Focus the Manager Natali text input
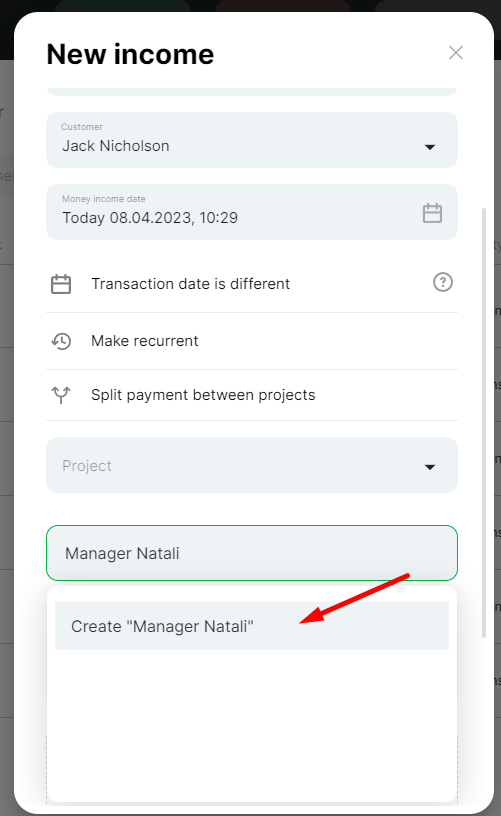This screenshot has height=816, width=501. pos(252,553)
